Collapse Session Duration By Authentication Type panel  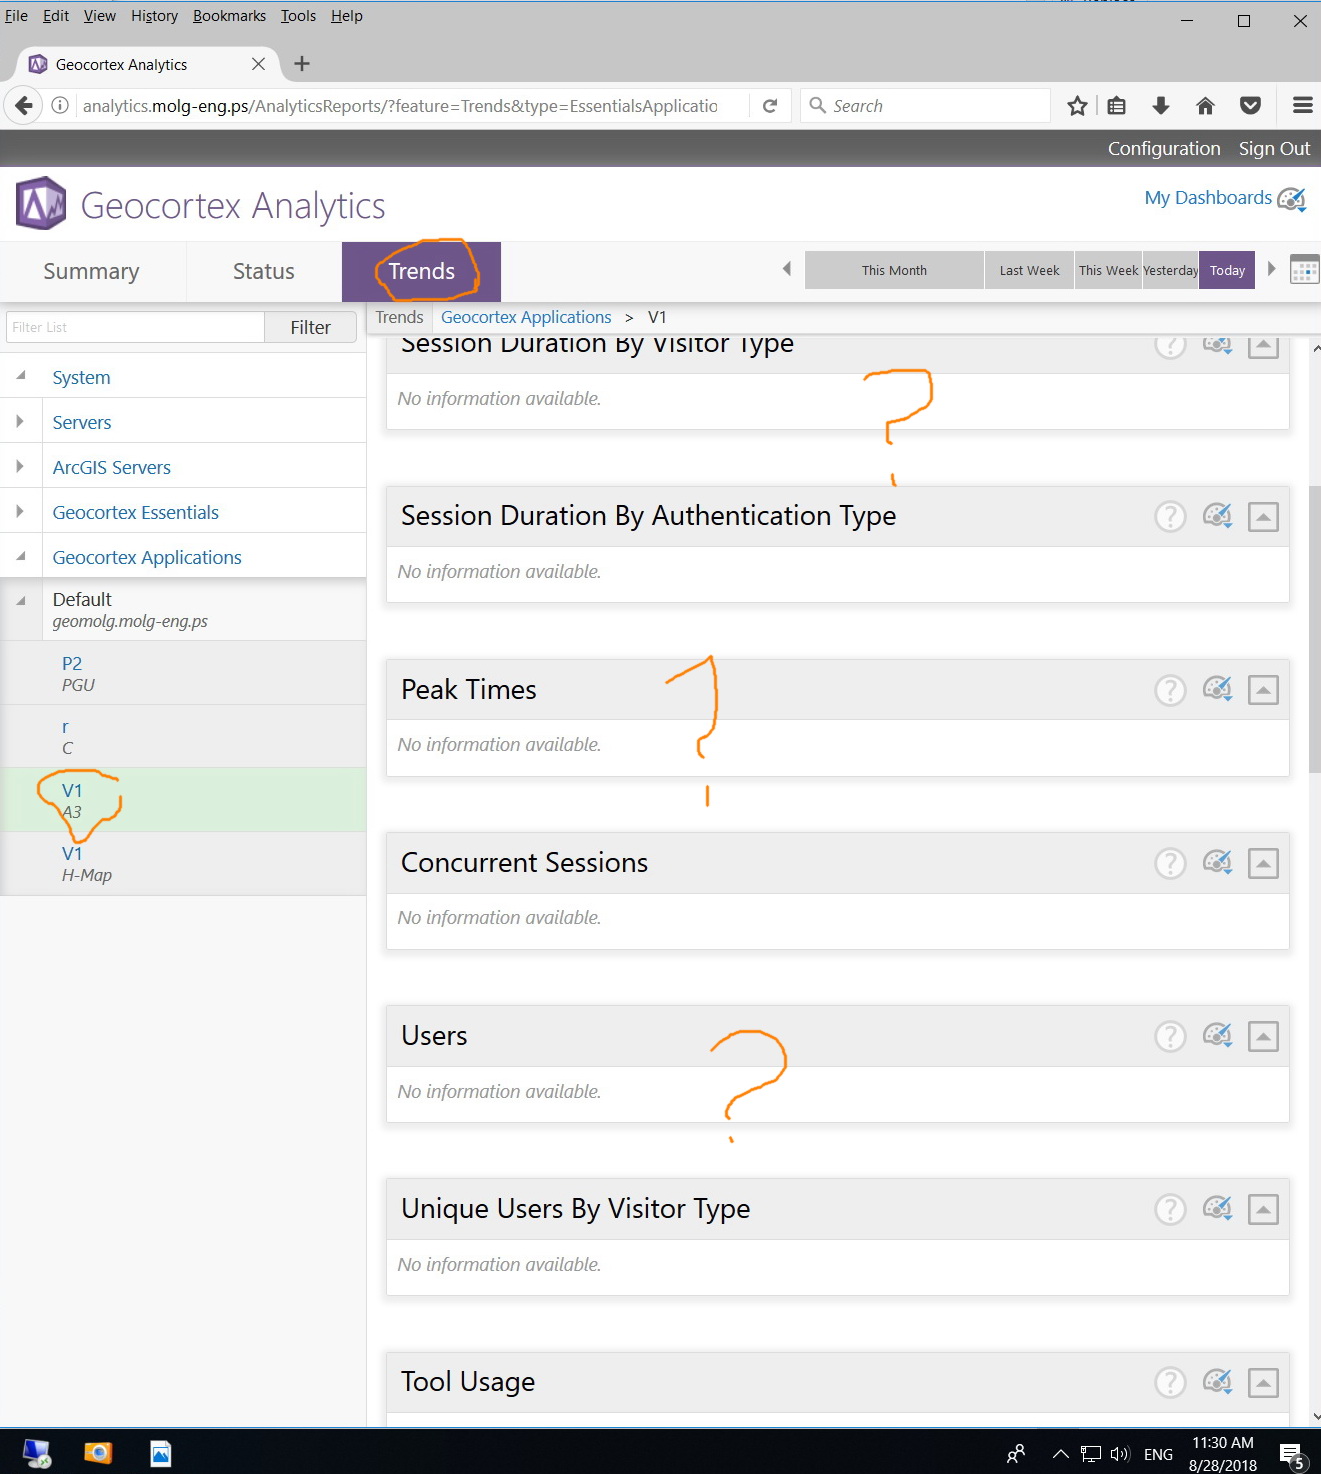(1263, 517)
